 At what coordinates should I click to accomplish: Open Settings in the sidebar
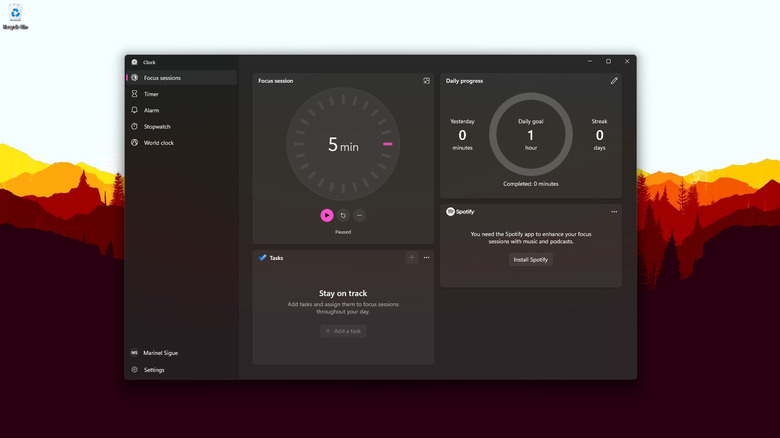click(x=182, y=370)
